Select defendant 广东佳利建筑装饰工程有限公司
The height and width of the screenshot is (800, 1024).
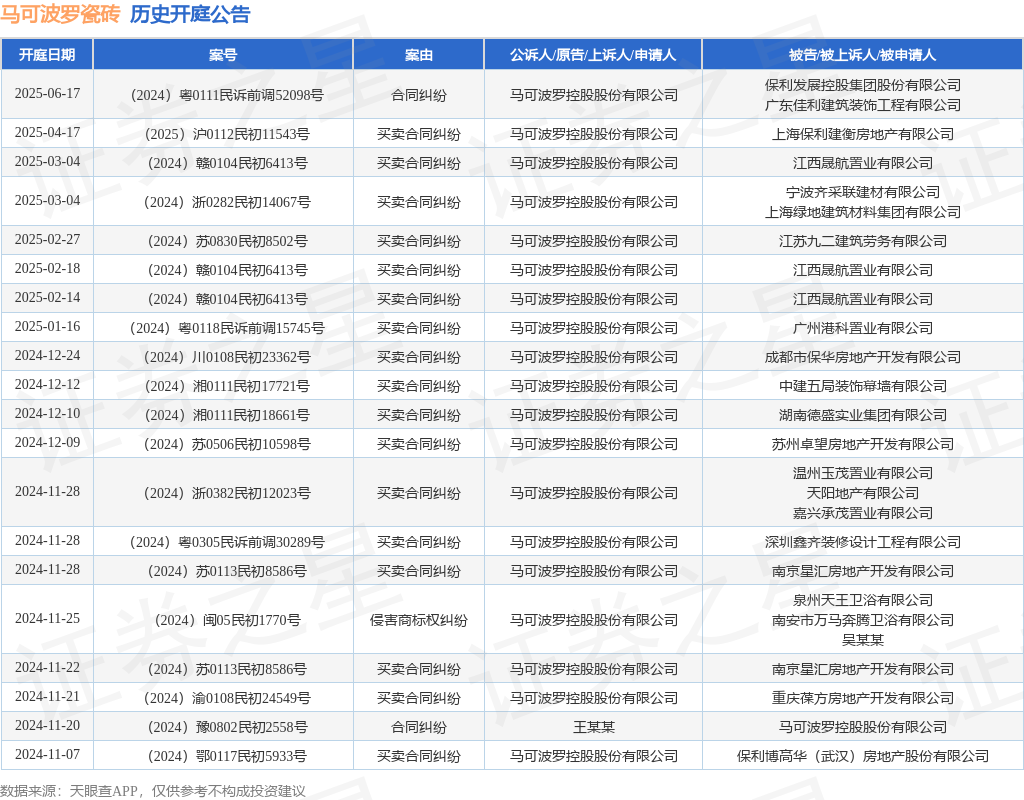click(863, 105)
